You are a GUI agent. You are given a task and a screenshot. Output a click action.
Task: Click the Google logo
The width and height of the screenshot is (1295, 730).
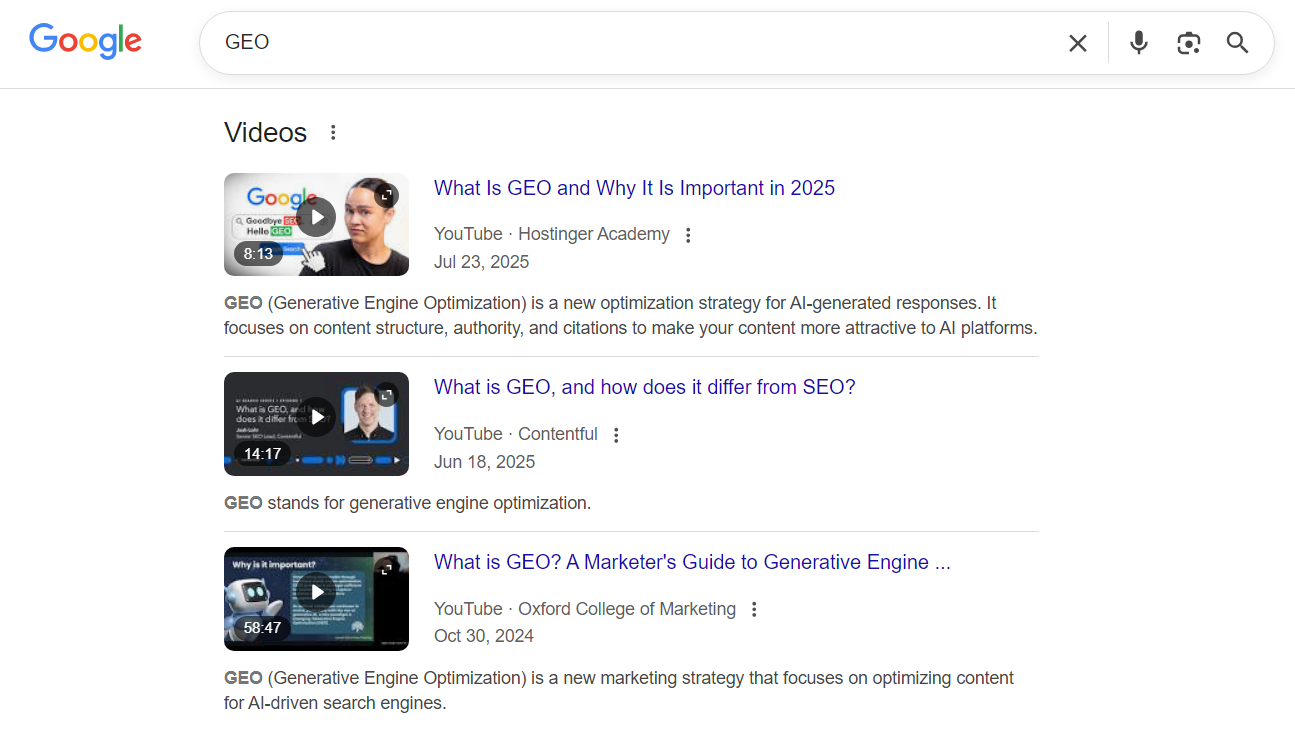click(x=85, y=42)
